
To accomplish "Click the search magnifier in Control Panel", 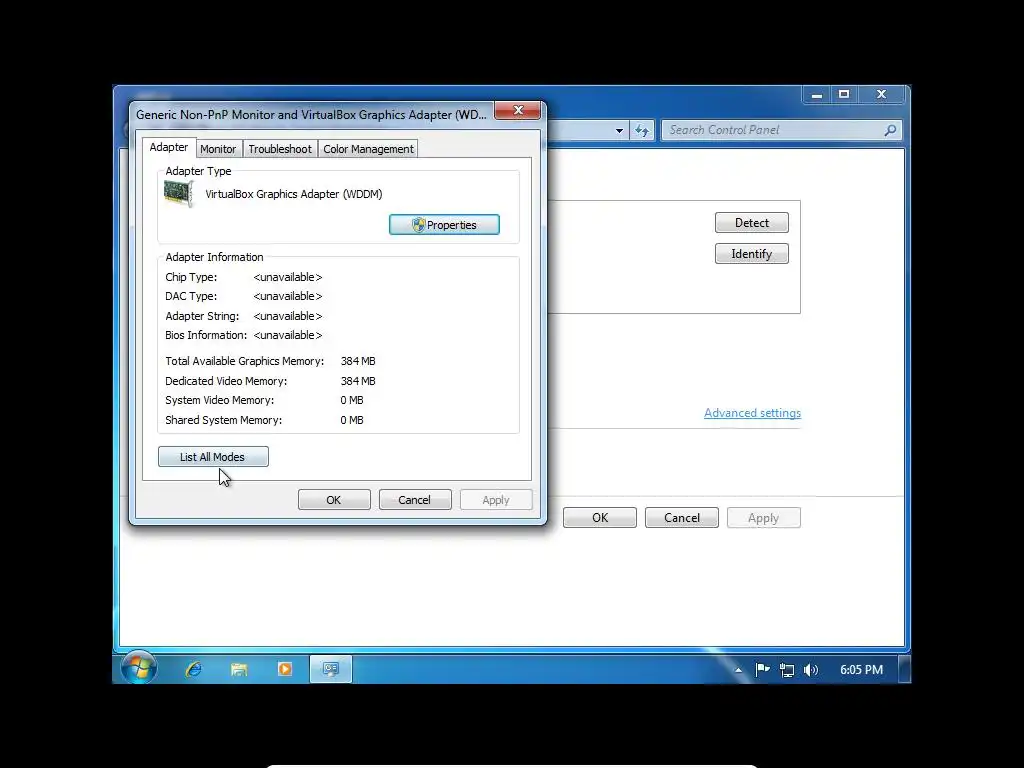I will tap(890, 130).
